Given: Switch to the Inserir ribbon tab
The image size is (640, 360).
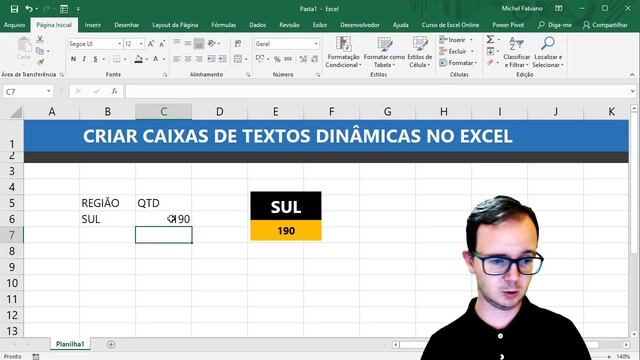Looking at the screenshot, I should tap(93, 25).
